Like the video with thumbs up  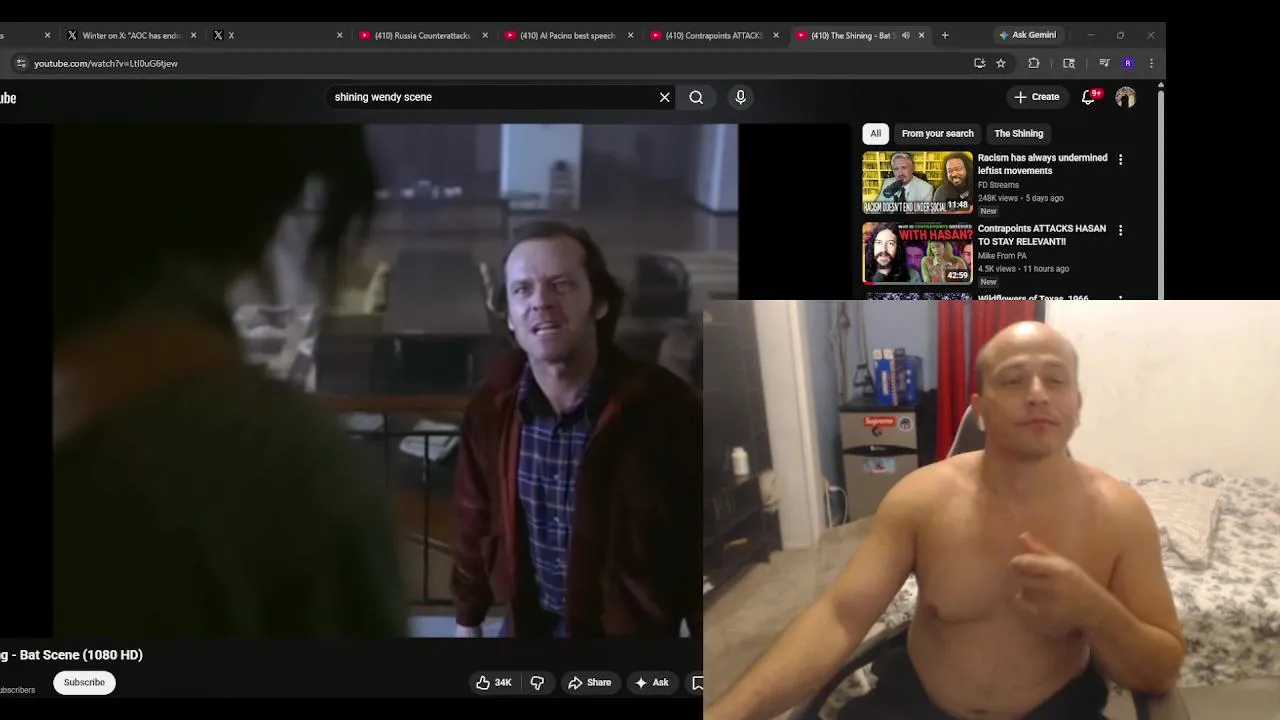(x=494, y=682)
